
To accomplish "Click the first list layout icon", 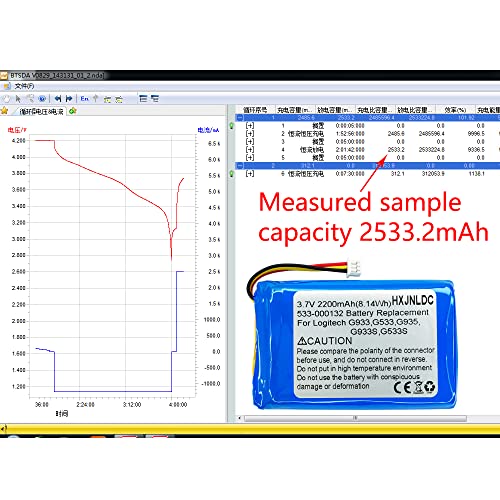I will 143,99.
